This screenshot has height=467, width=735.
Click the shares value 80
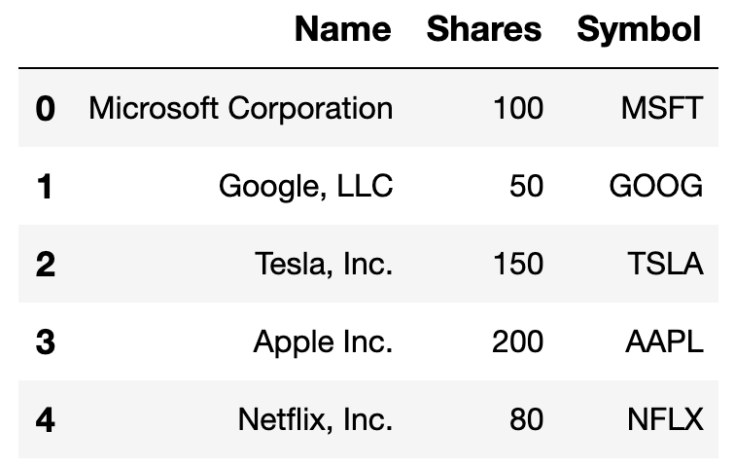525,421
